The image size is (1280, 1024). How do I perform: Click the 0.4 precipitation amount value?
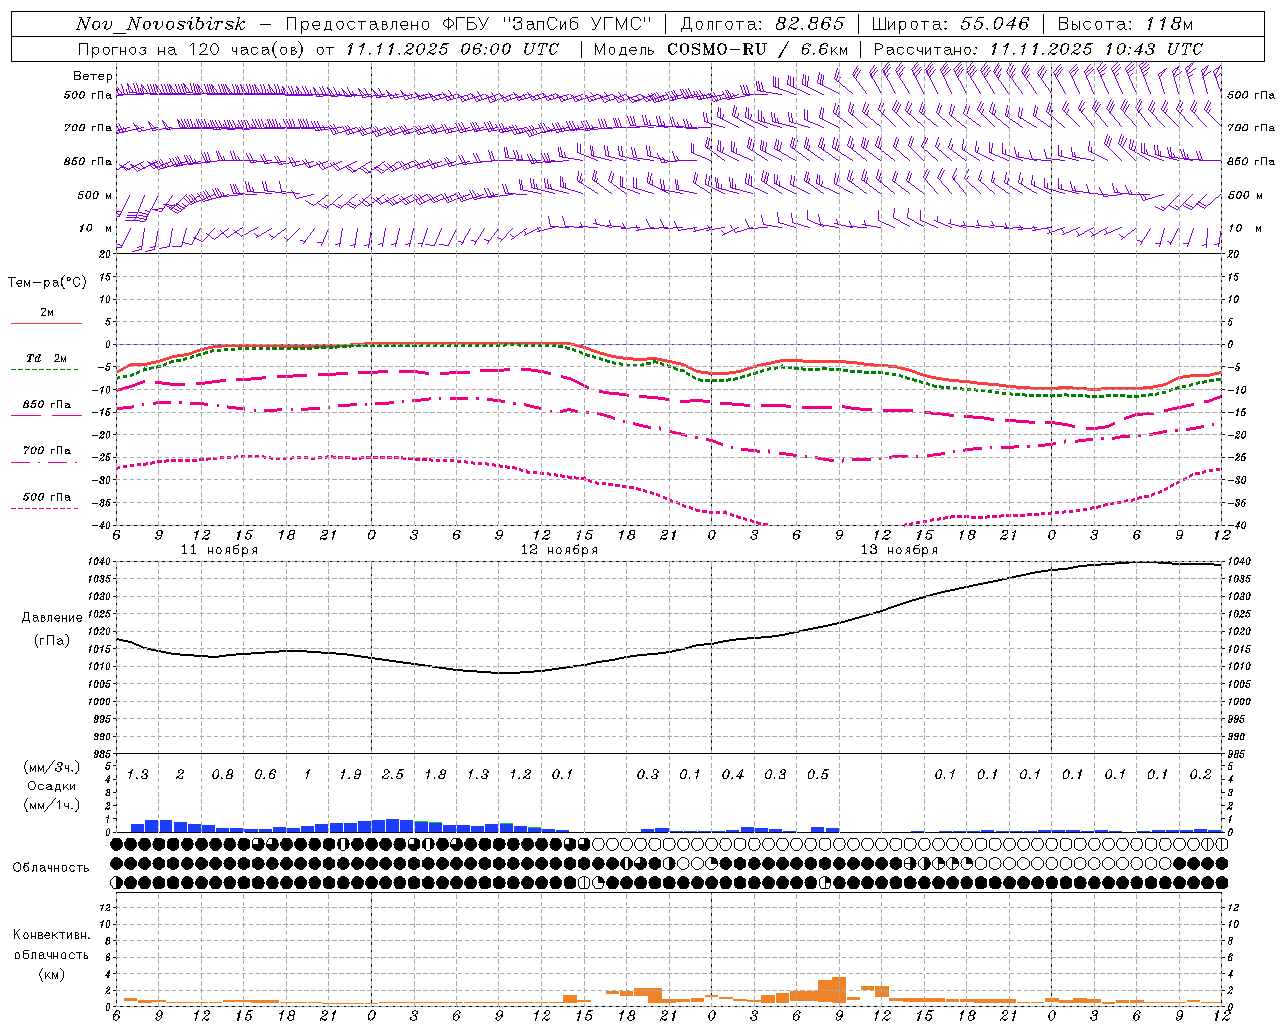point(733,775)
